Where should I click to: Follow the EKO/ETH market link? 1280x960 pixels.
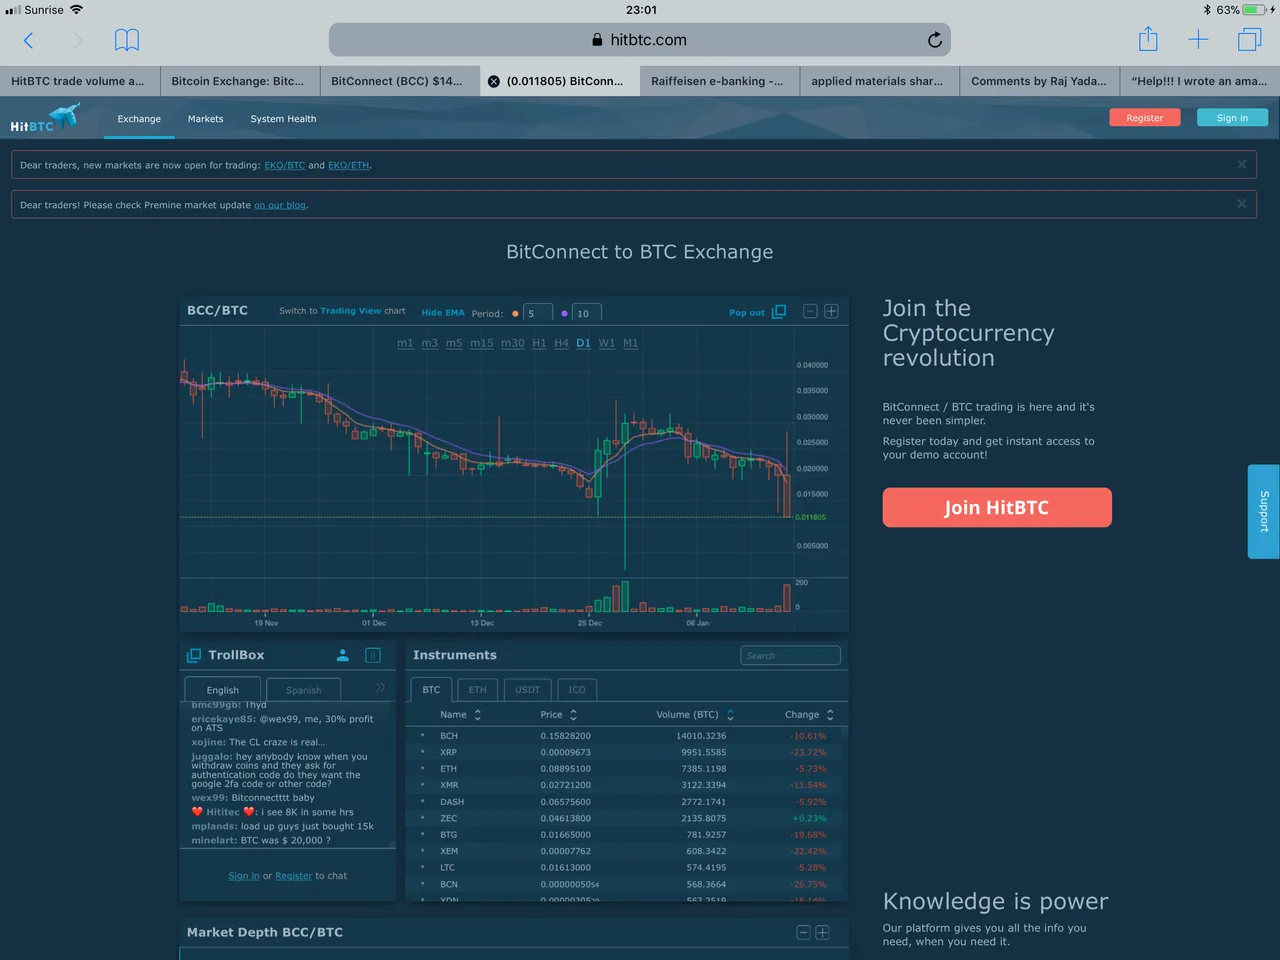(x=349, y=165)
